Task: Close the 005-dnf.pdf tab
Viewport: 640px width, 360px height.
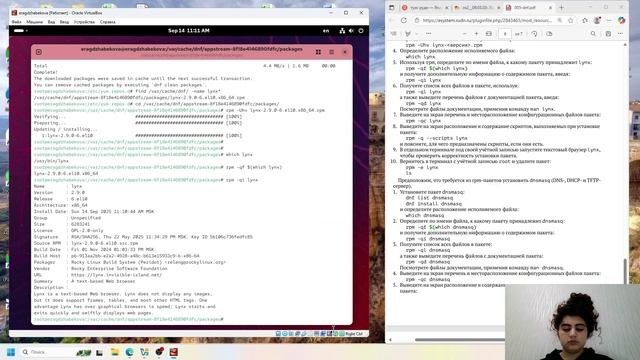Action: tap(550, 8)
